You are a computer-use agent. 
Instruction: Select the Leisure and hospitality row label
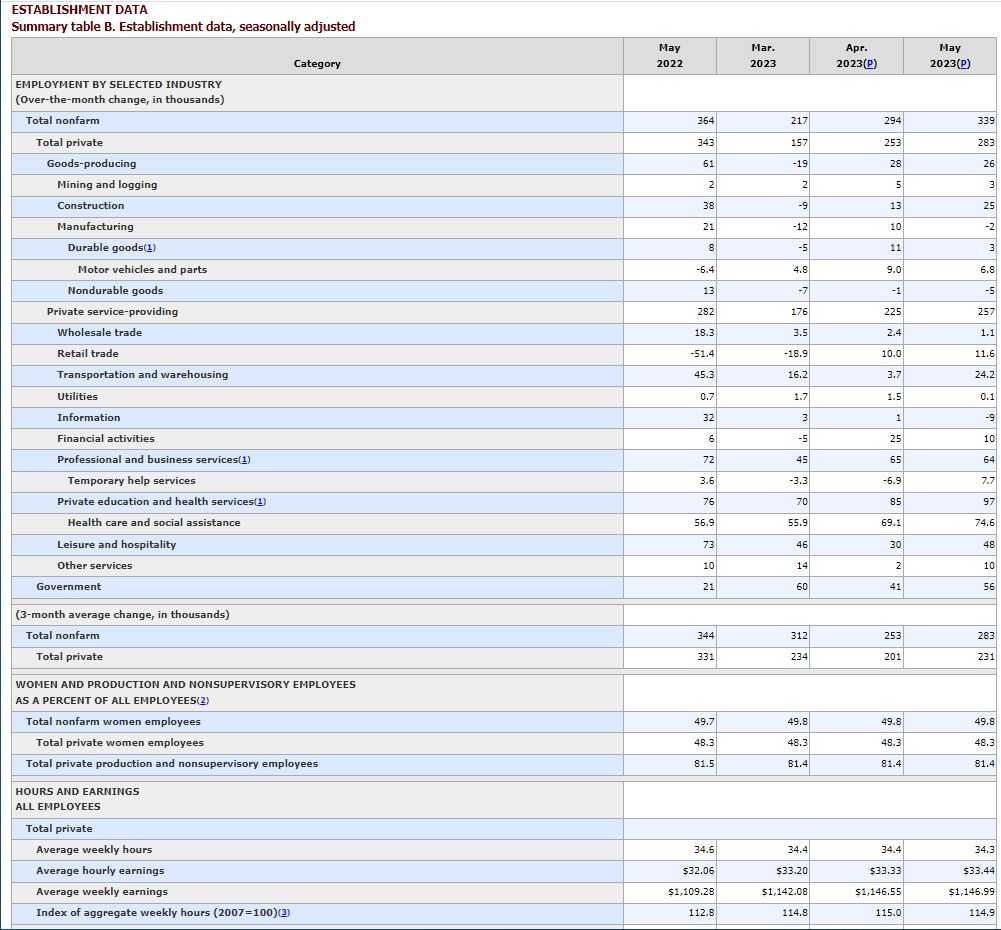116,545
